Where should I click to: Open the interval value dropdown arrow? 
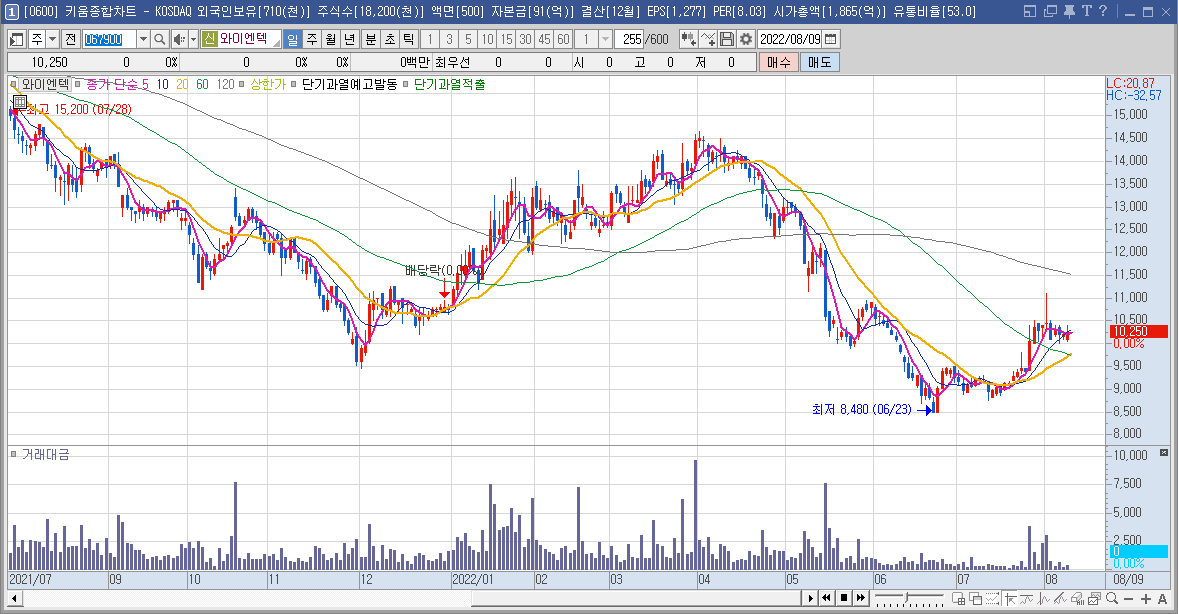pyautogui.click(x=605, y=39)
